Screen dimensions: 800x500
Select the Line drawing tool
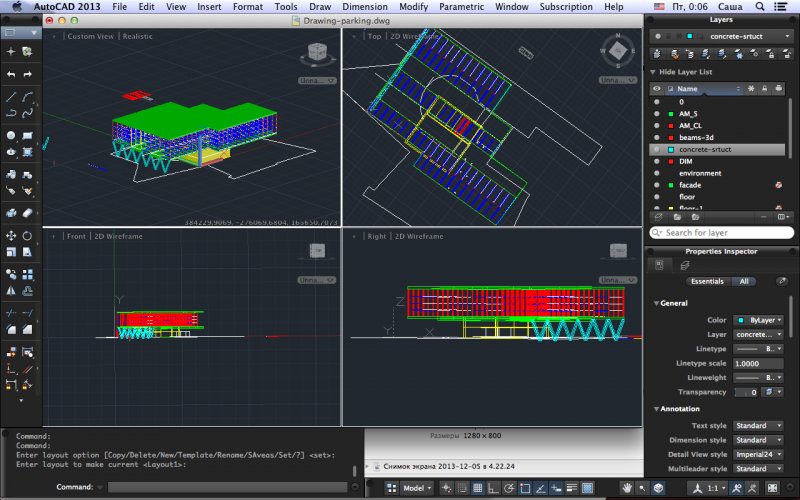11,97
